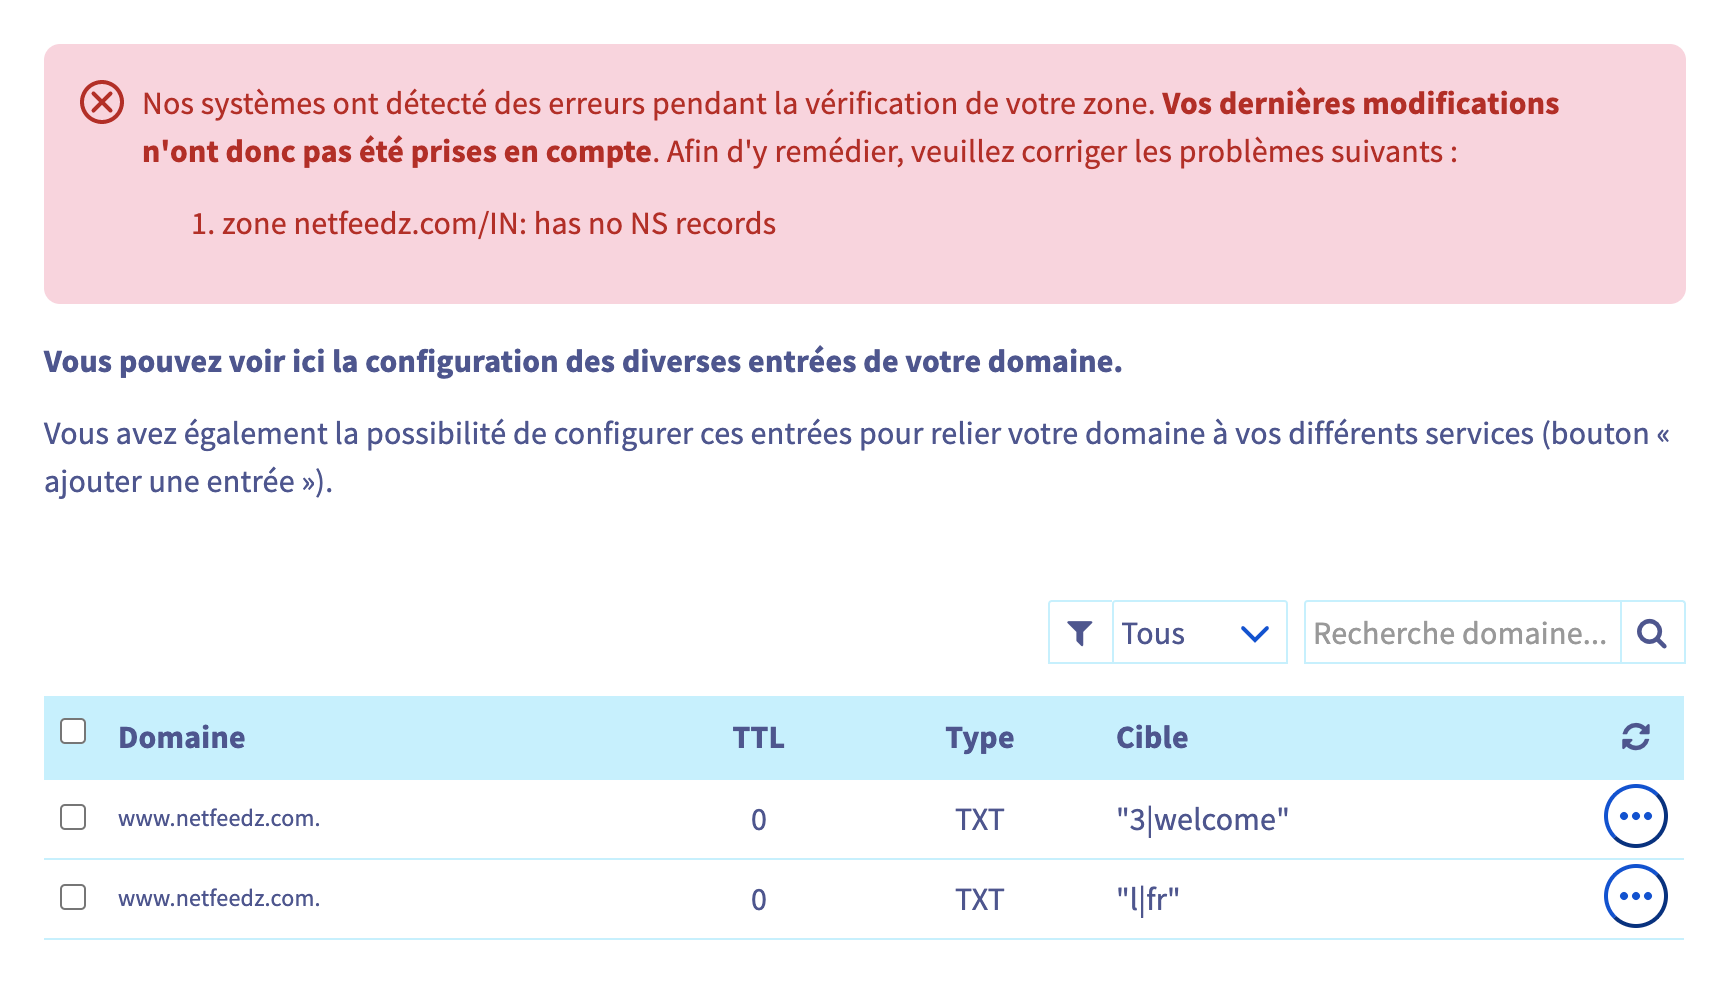
Task: Click the Domaine column header
Action: [x=182, y=738]
